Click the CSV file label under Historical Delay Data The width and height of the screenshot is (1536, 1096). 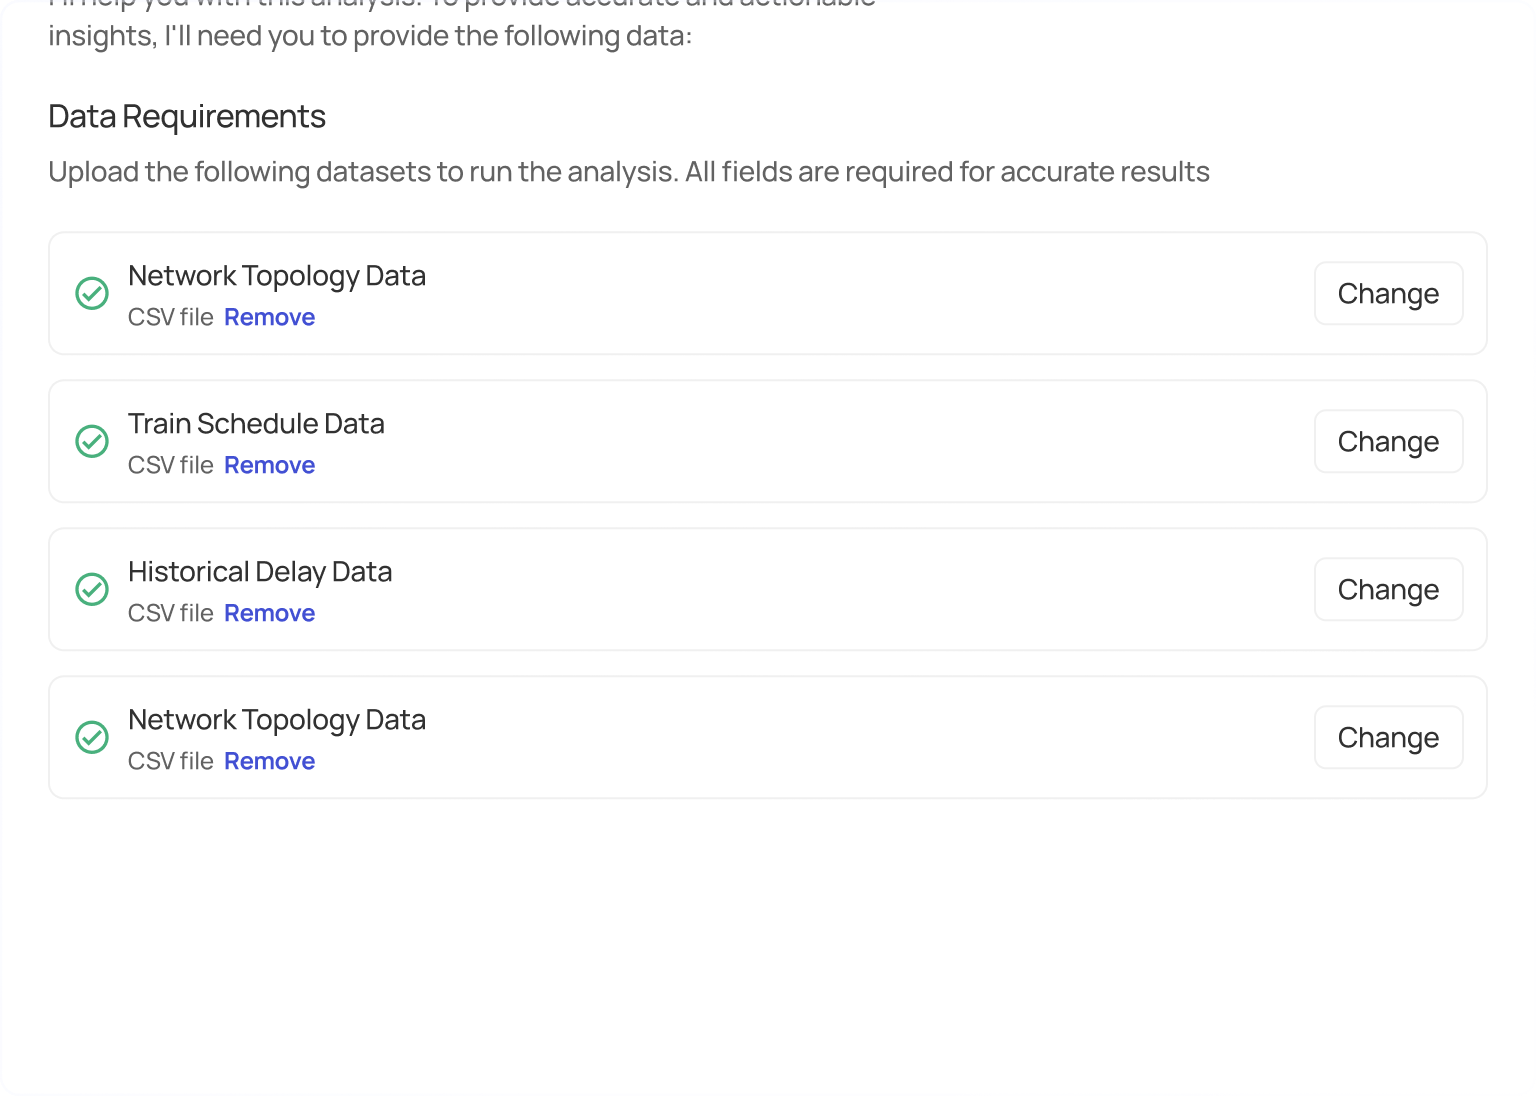[170, 612]
